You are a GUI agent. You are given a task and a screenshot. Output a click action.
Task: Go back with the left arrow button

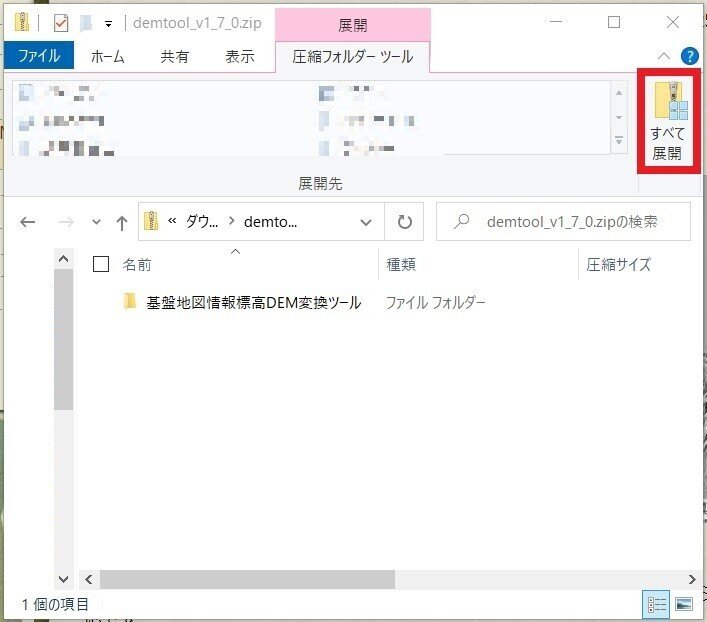click(28, 222)
